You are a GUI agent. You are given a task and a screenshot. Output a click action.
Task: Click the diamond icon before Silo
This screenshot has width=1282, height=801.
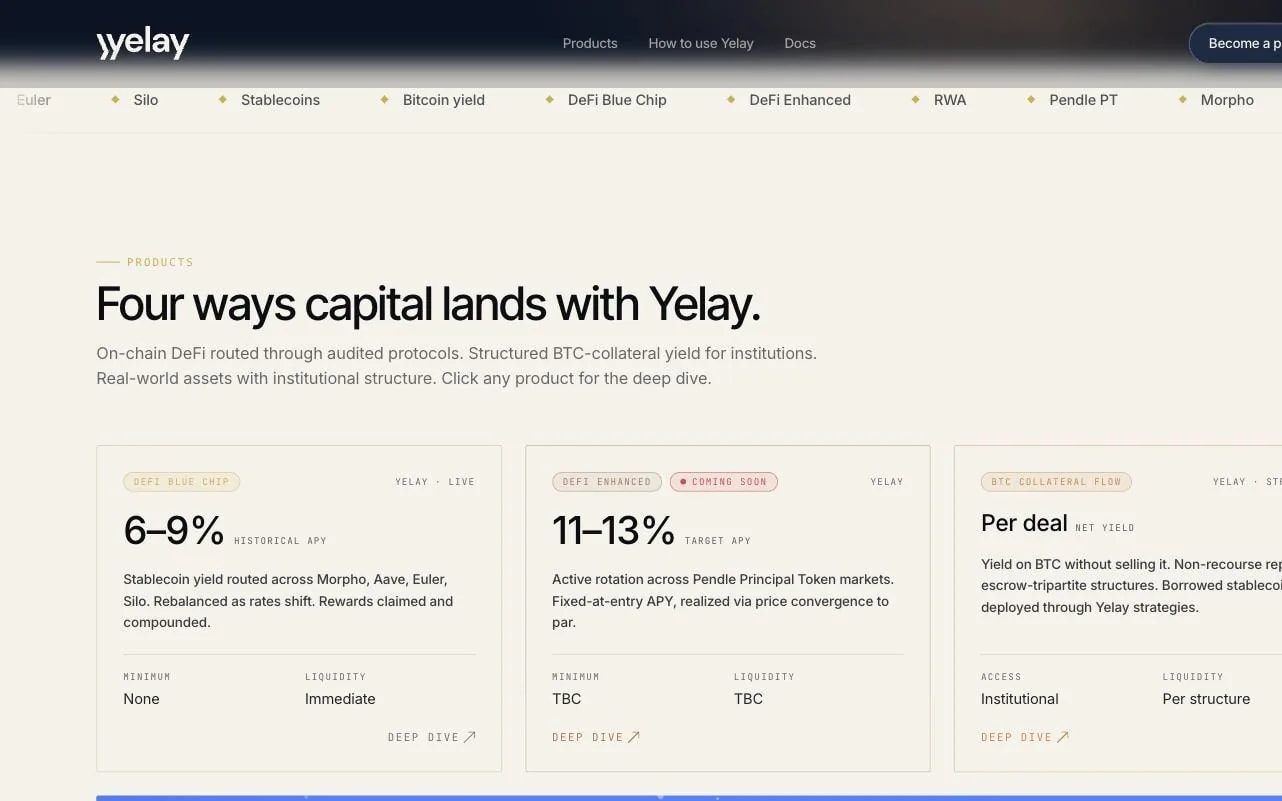114,100
